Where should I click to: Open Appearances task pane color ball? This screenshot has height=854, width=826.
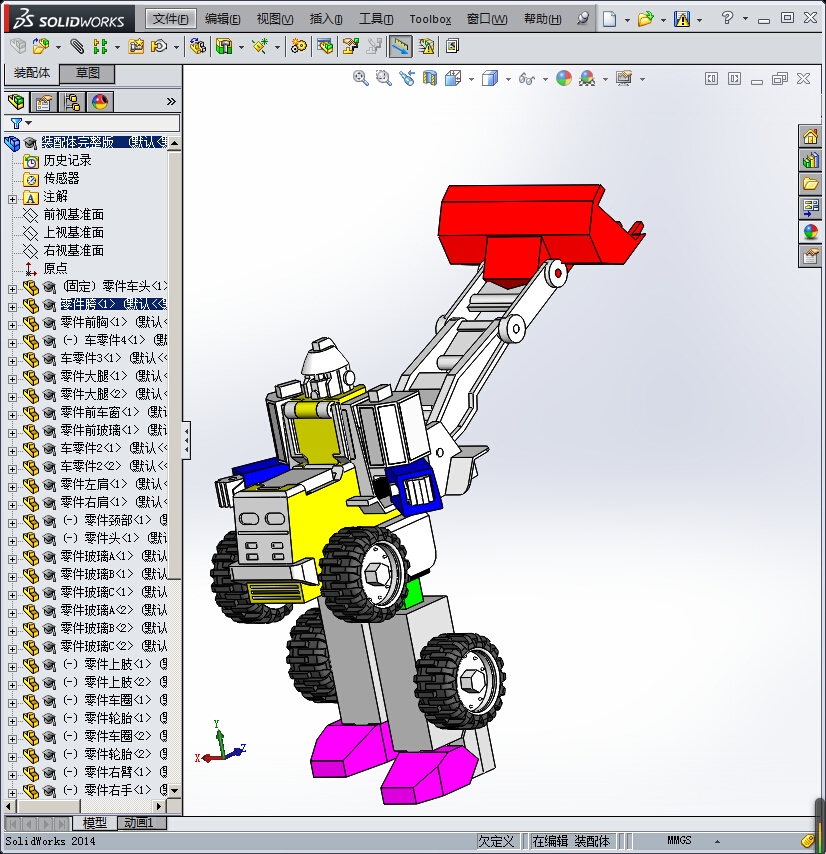click(x=810, y=231)
